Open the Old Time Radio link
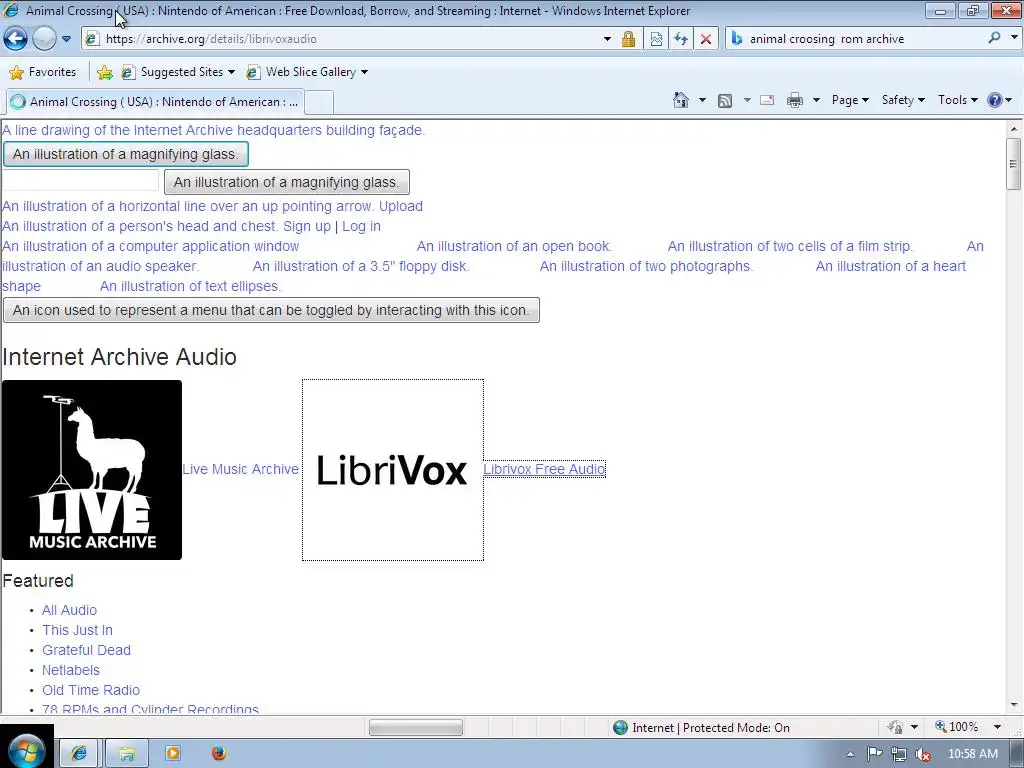 coord(91,690)
